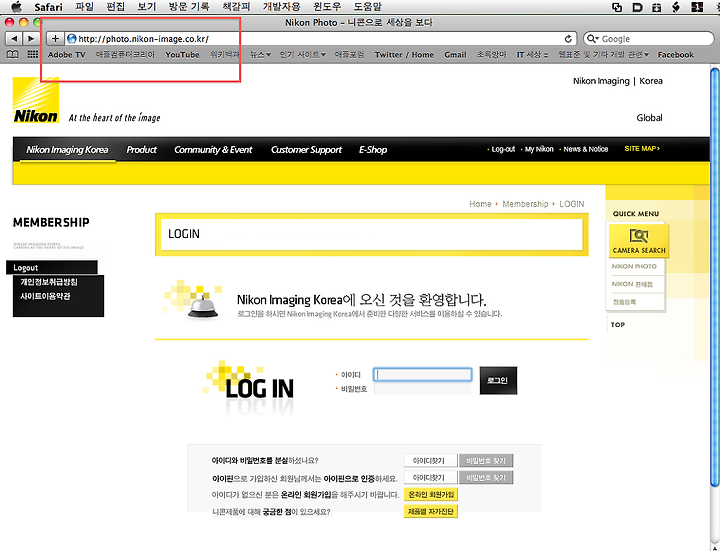Viewport: 720px width, 551px height.
Task: Go back with Safari's back arrow
Action: [14, 39]
